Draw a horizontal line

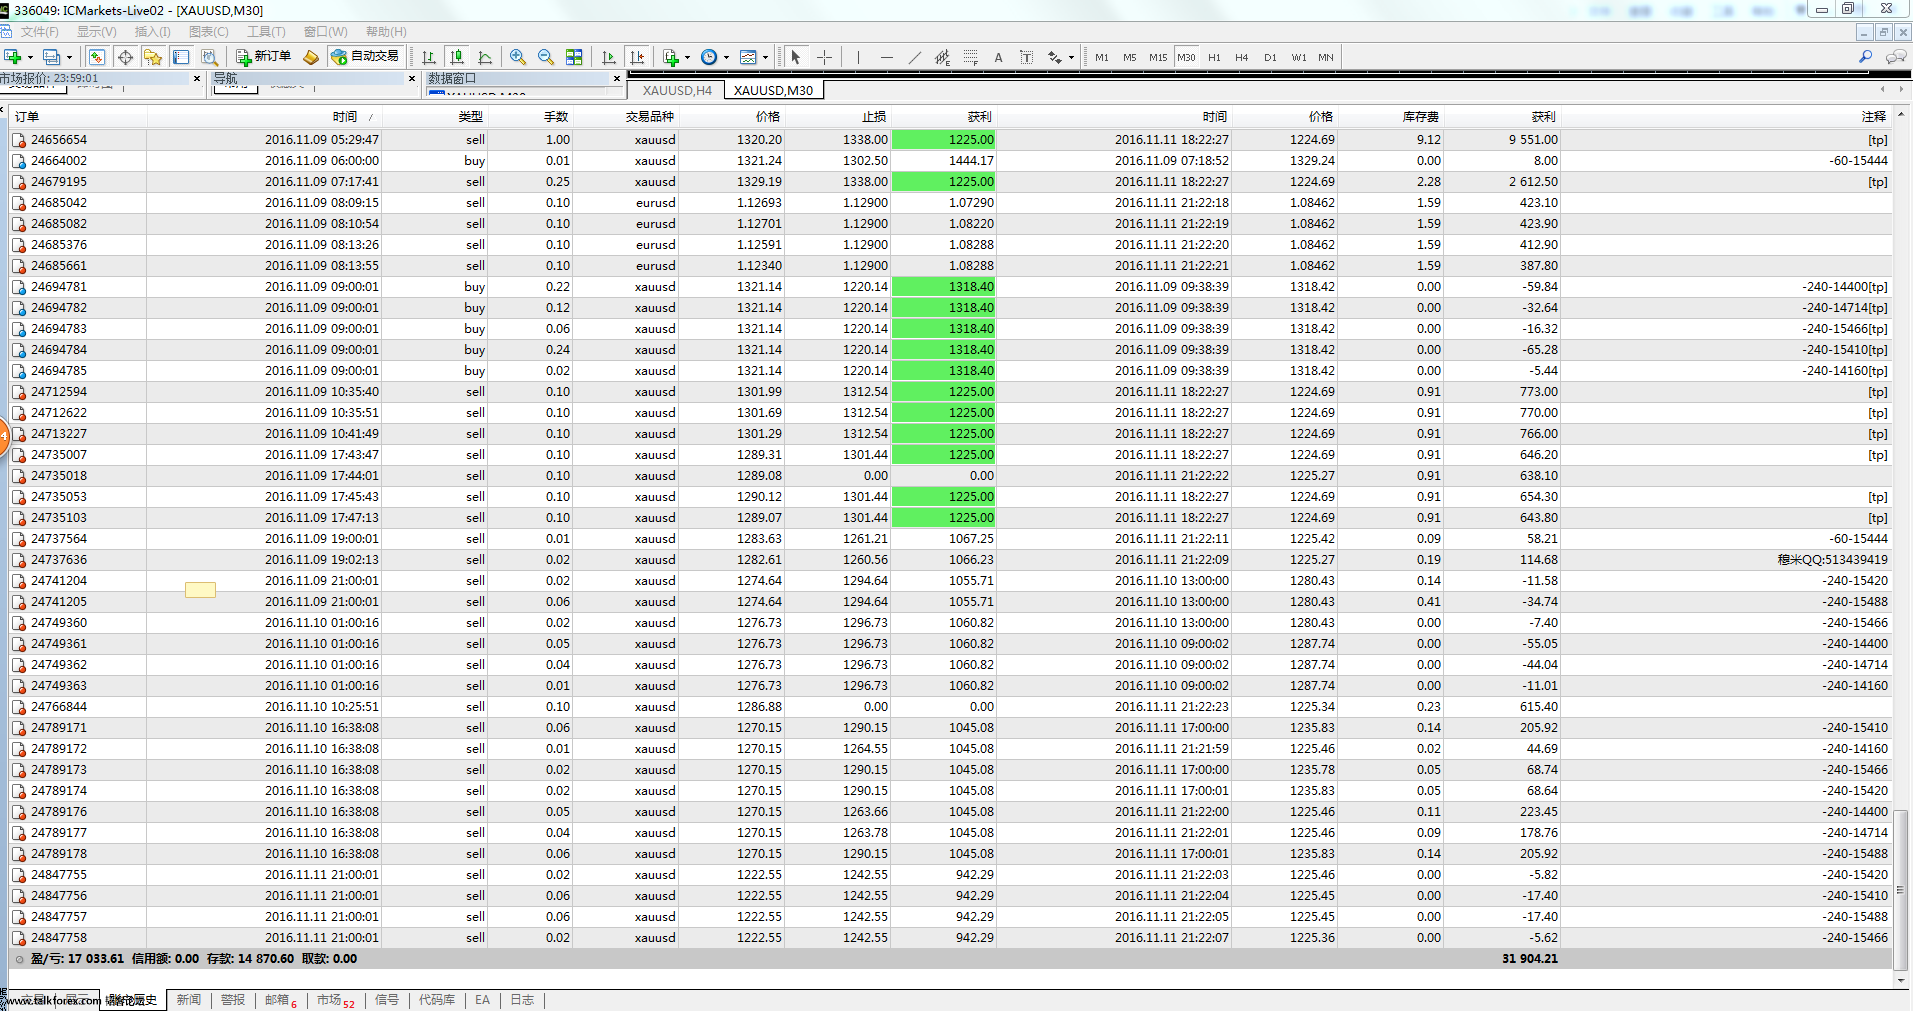coord(886,57)
